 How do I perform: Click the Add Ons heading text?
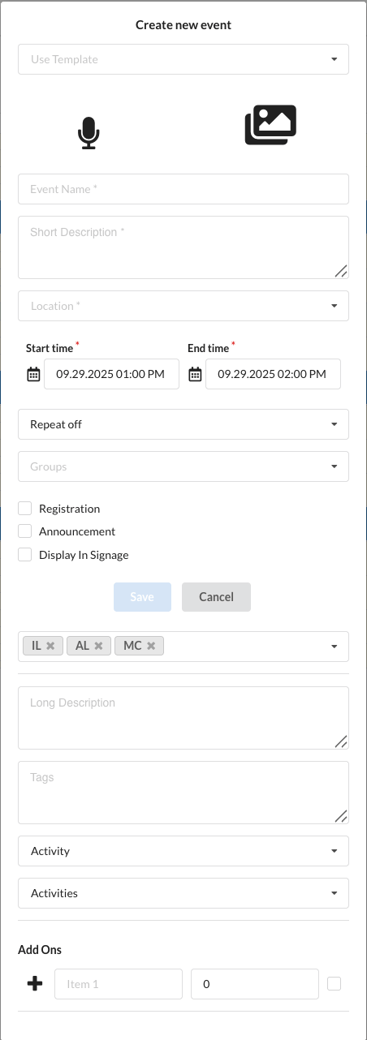40,950
